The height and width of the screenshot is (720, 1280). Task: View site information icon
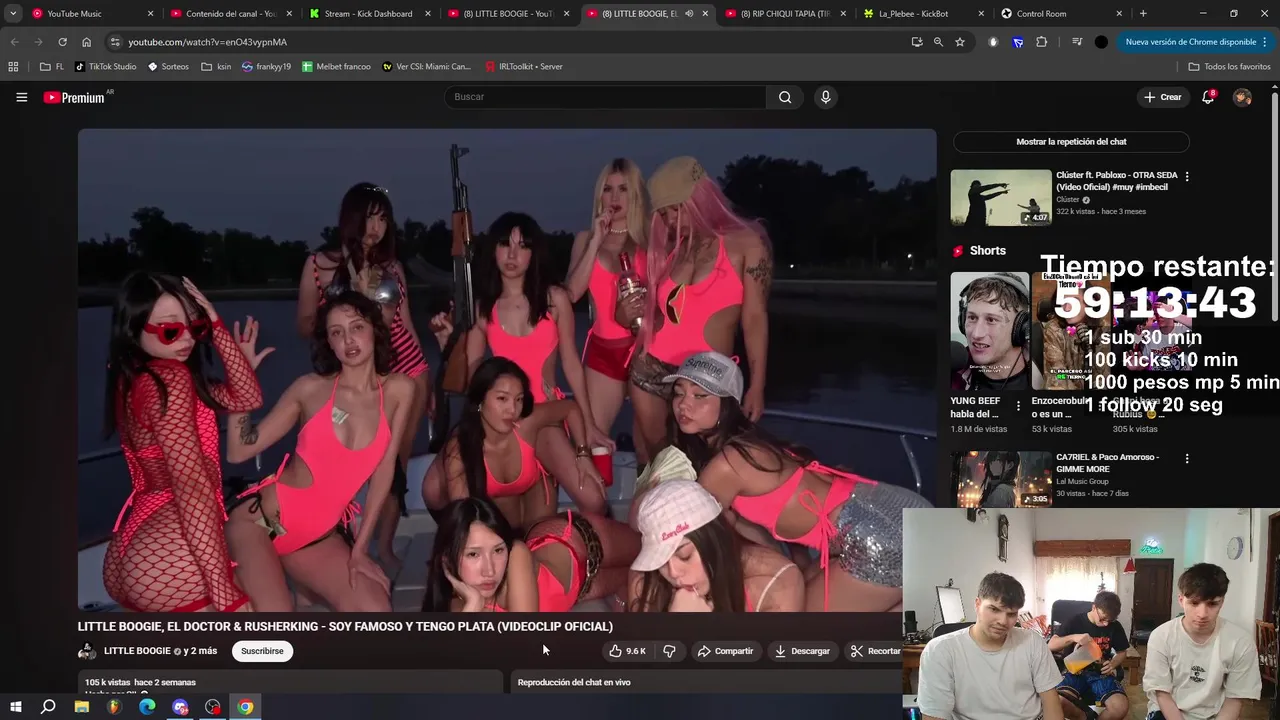[x=115, y=42]
